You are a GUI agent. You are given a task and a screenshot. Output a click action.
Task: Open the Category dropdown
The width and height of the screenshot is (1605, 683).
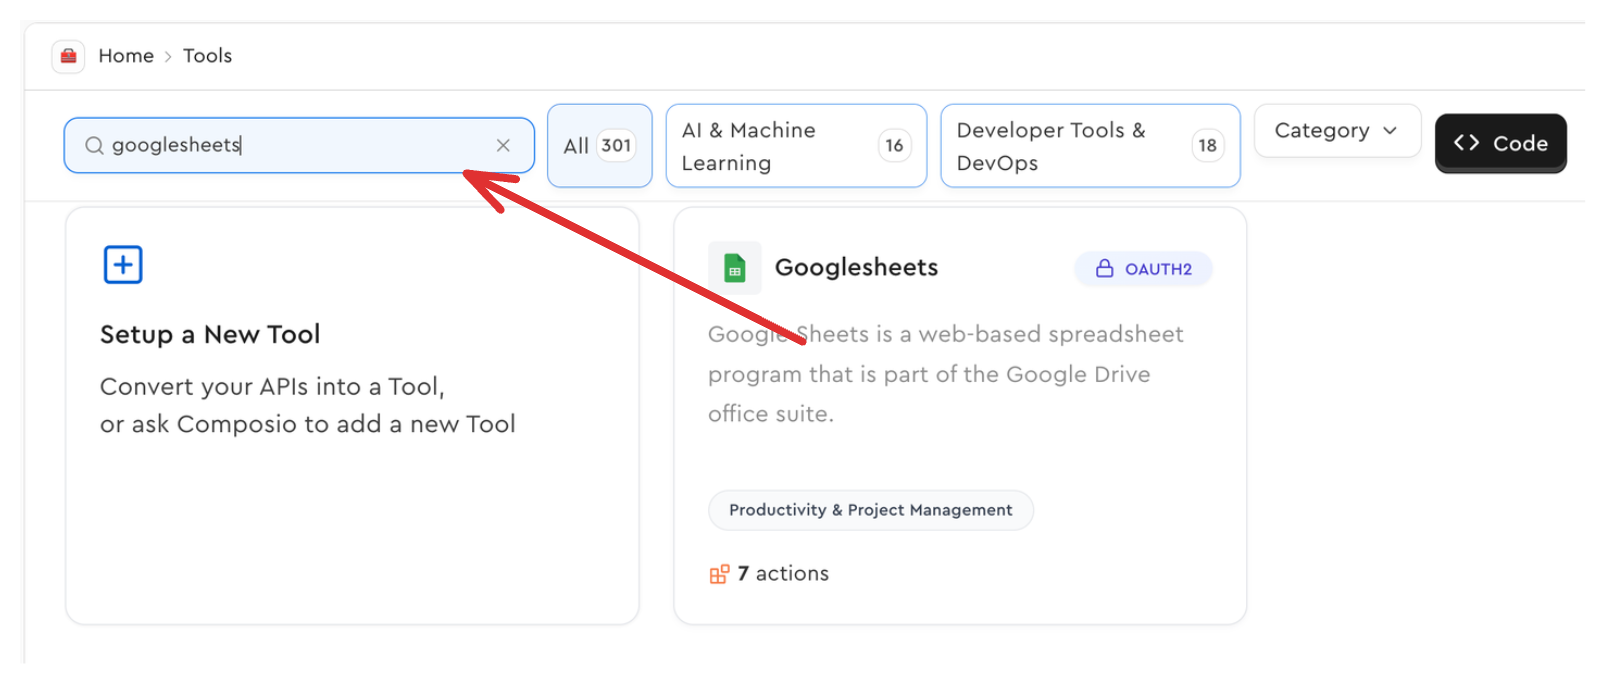click(x=1322, y=131)
